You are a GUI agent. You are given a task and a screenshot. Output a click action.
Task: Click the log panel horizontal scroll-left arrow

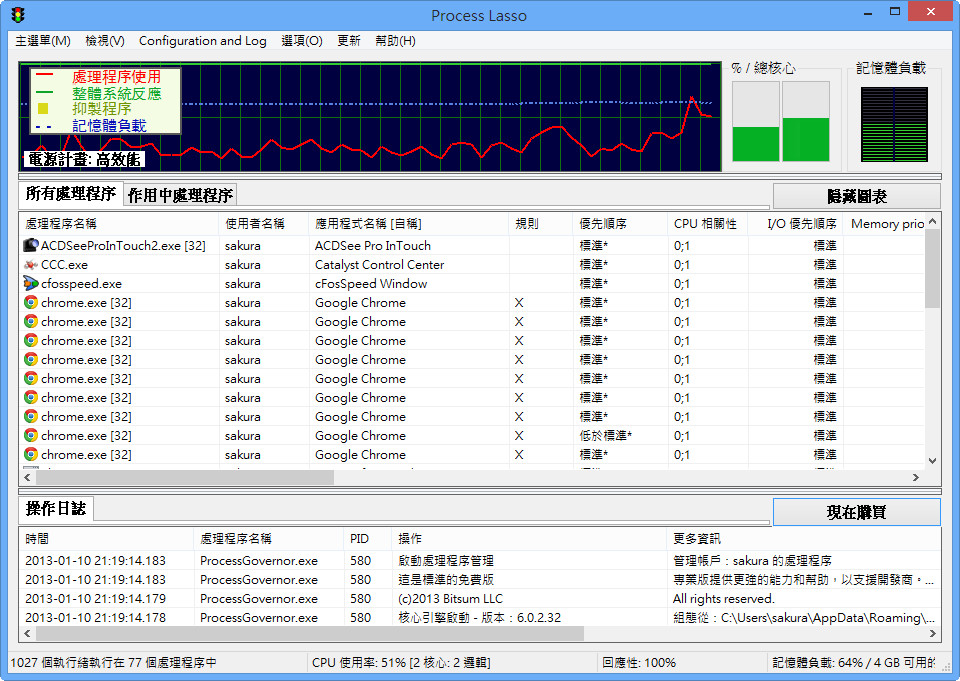(27, 633)
